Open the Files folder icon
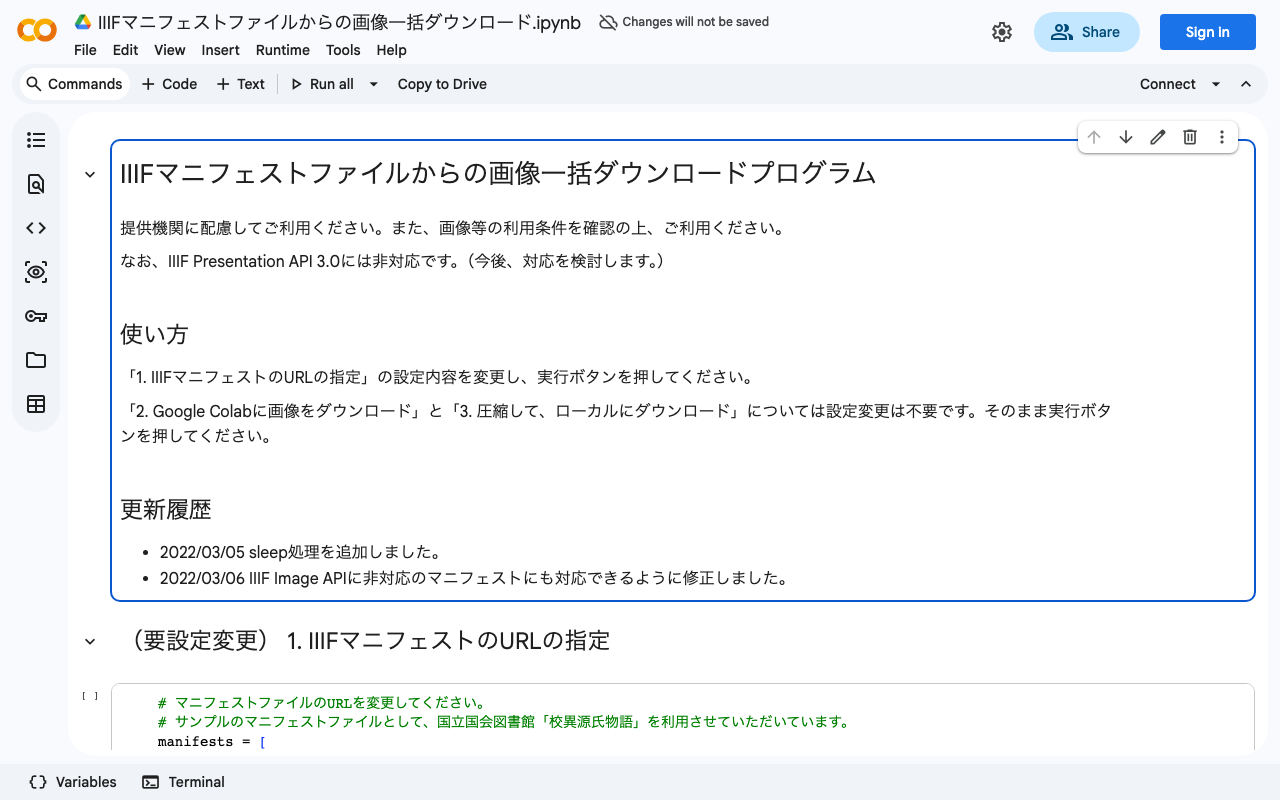 tap(36, 360)
